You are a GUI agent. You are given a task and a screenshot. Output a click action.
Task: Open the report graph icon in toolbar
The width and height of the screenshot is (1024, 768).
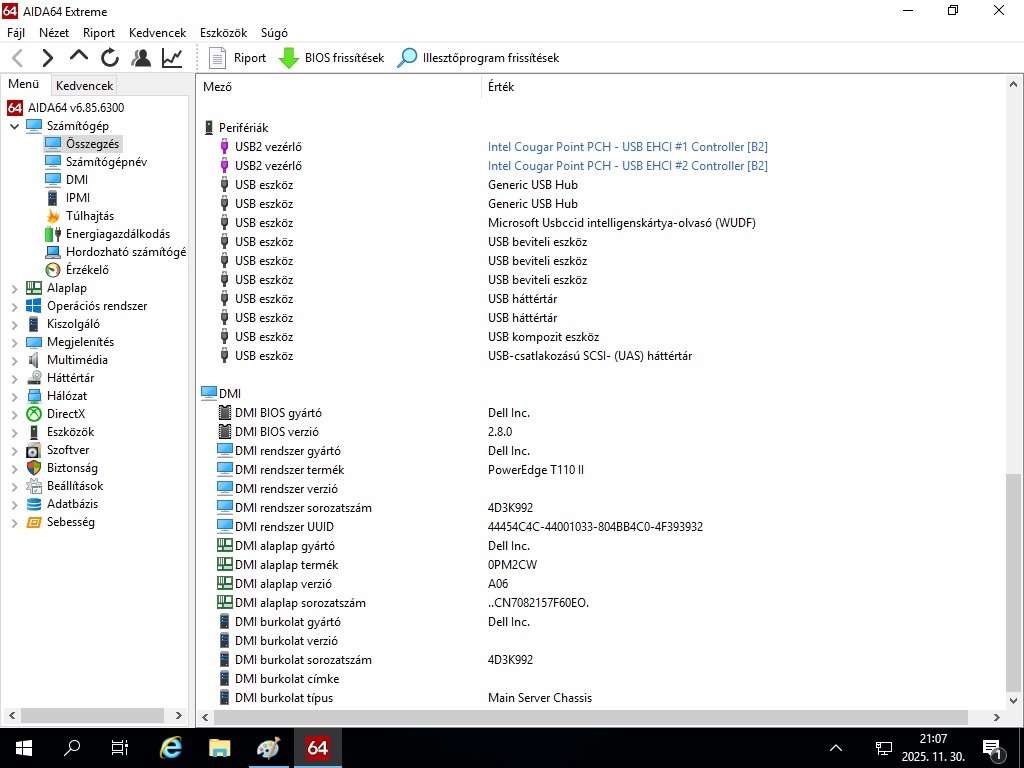(x=172, y=58)
